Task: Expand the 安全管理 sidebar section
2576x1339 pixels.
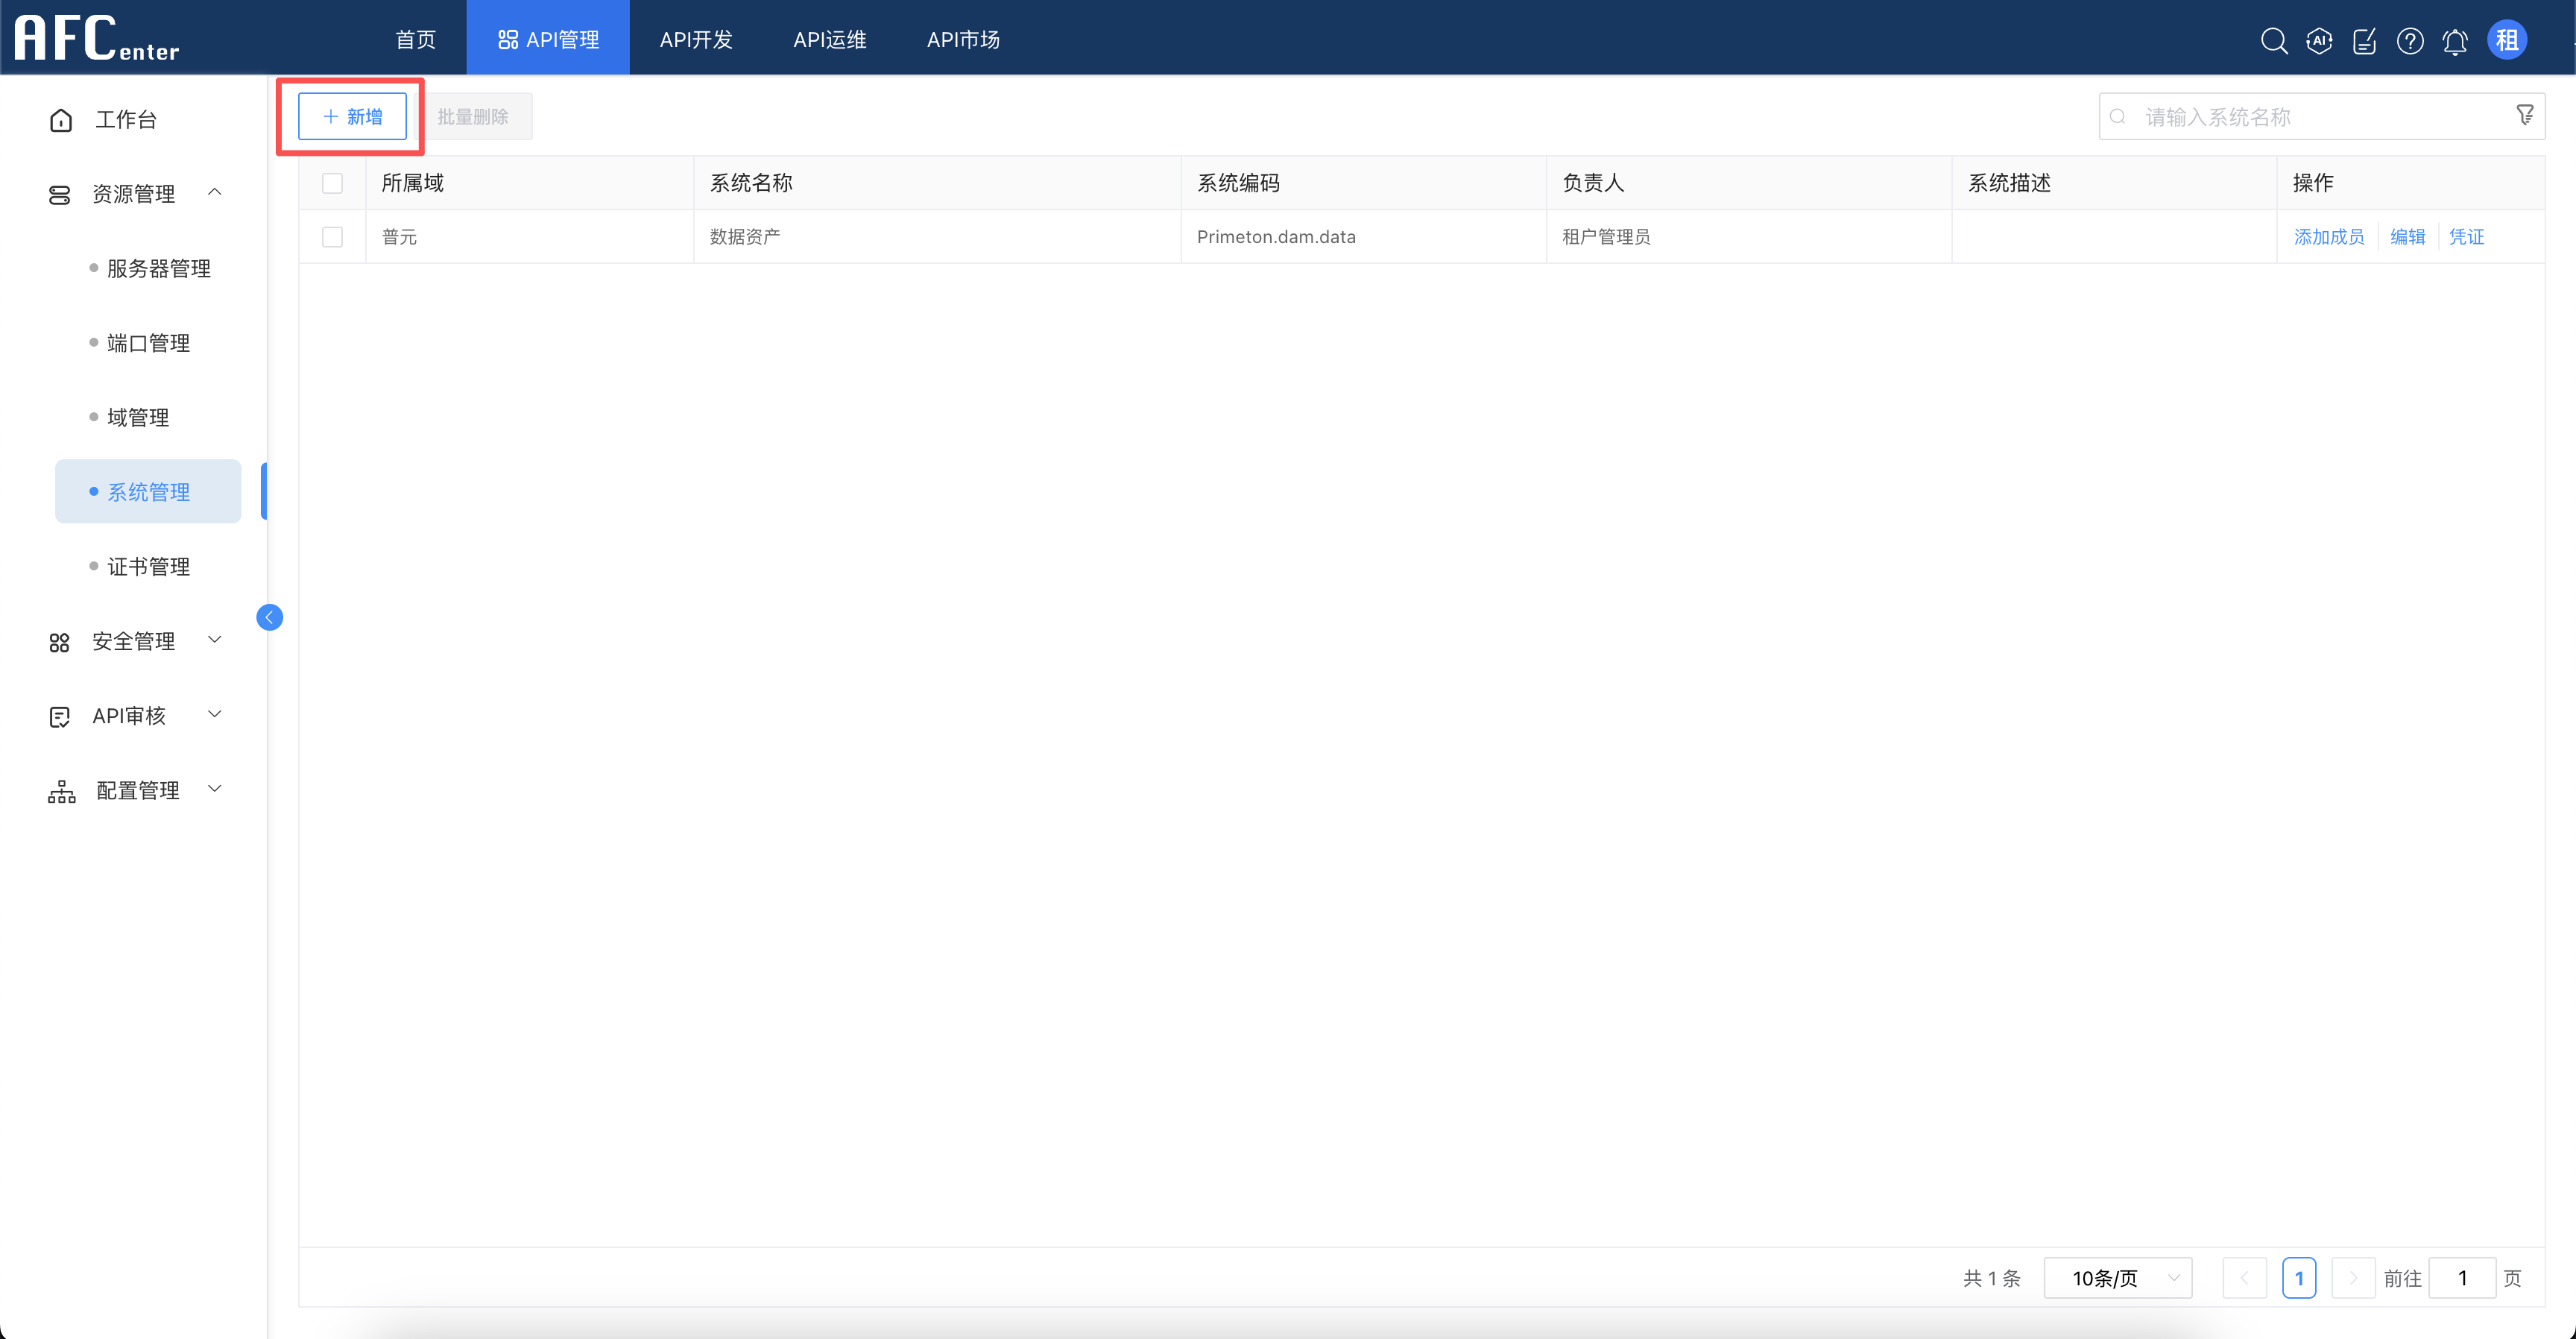Action: (x=214, y=640)
